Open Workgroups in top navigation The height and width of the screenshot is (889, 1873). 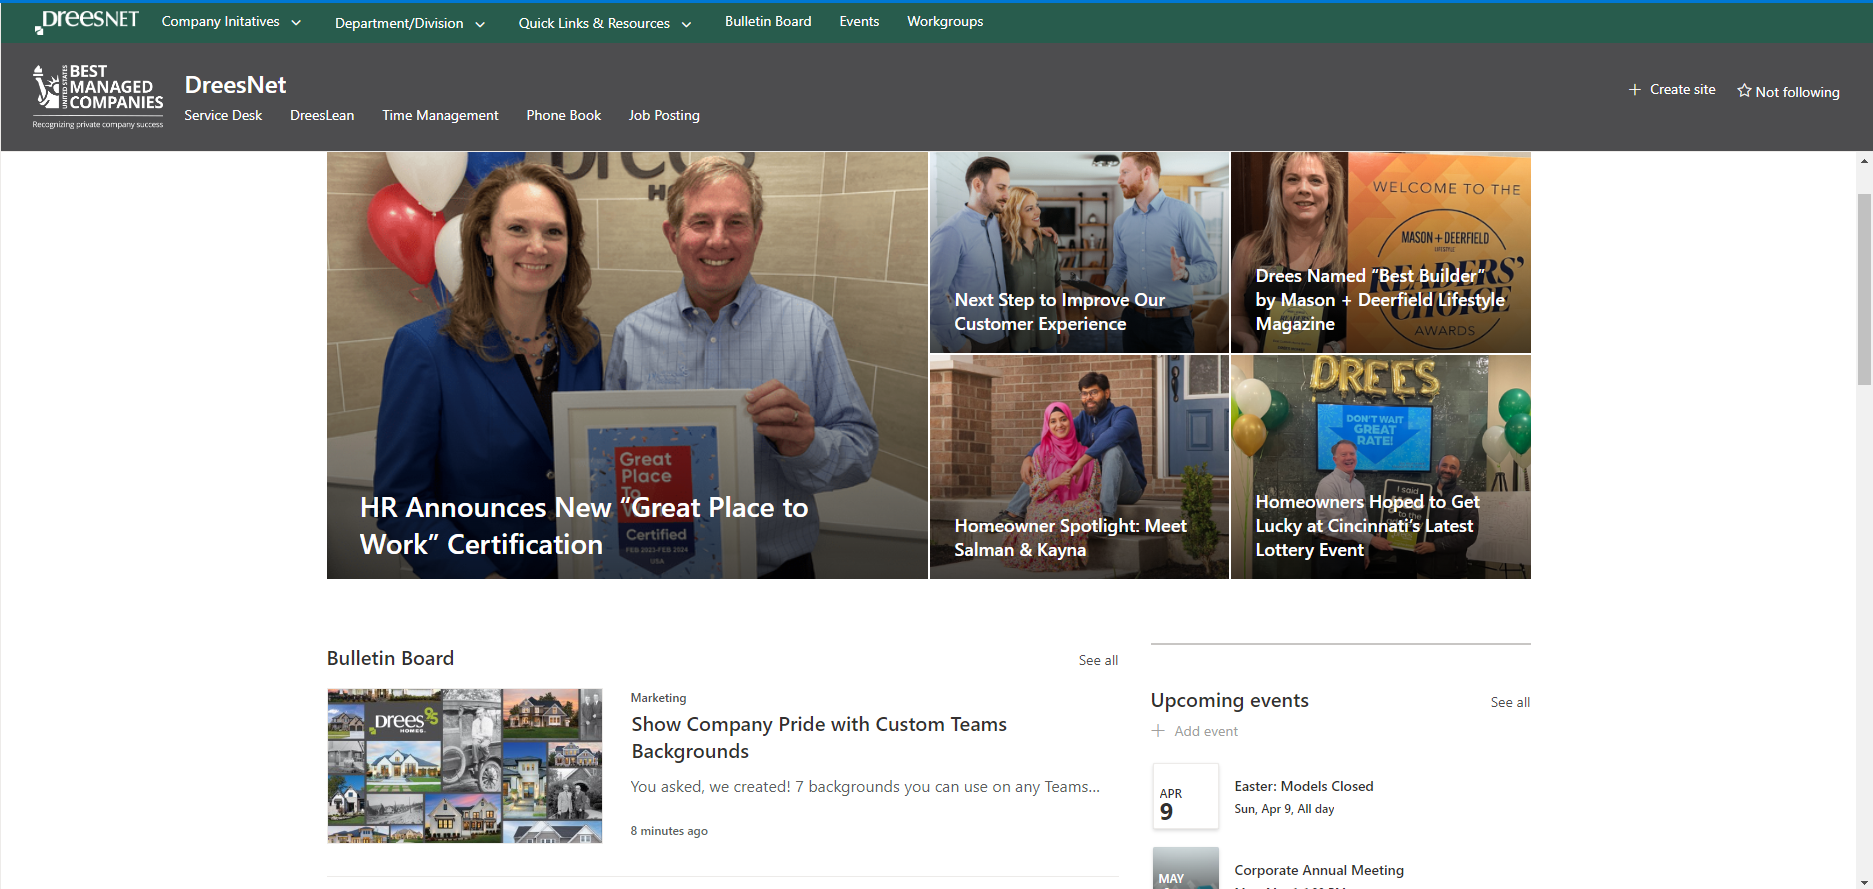(x=945, y=21)
